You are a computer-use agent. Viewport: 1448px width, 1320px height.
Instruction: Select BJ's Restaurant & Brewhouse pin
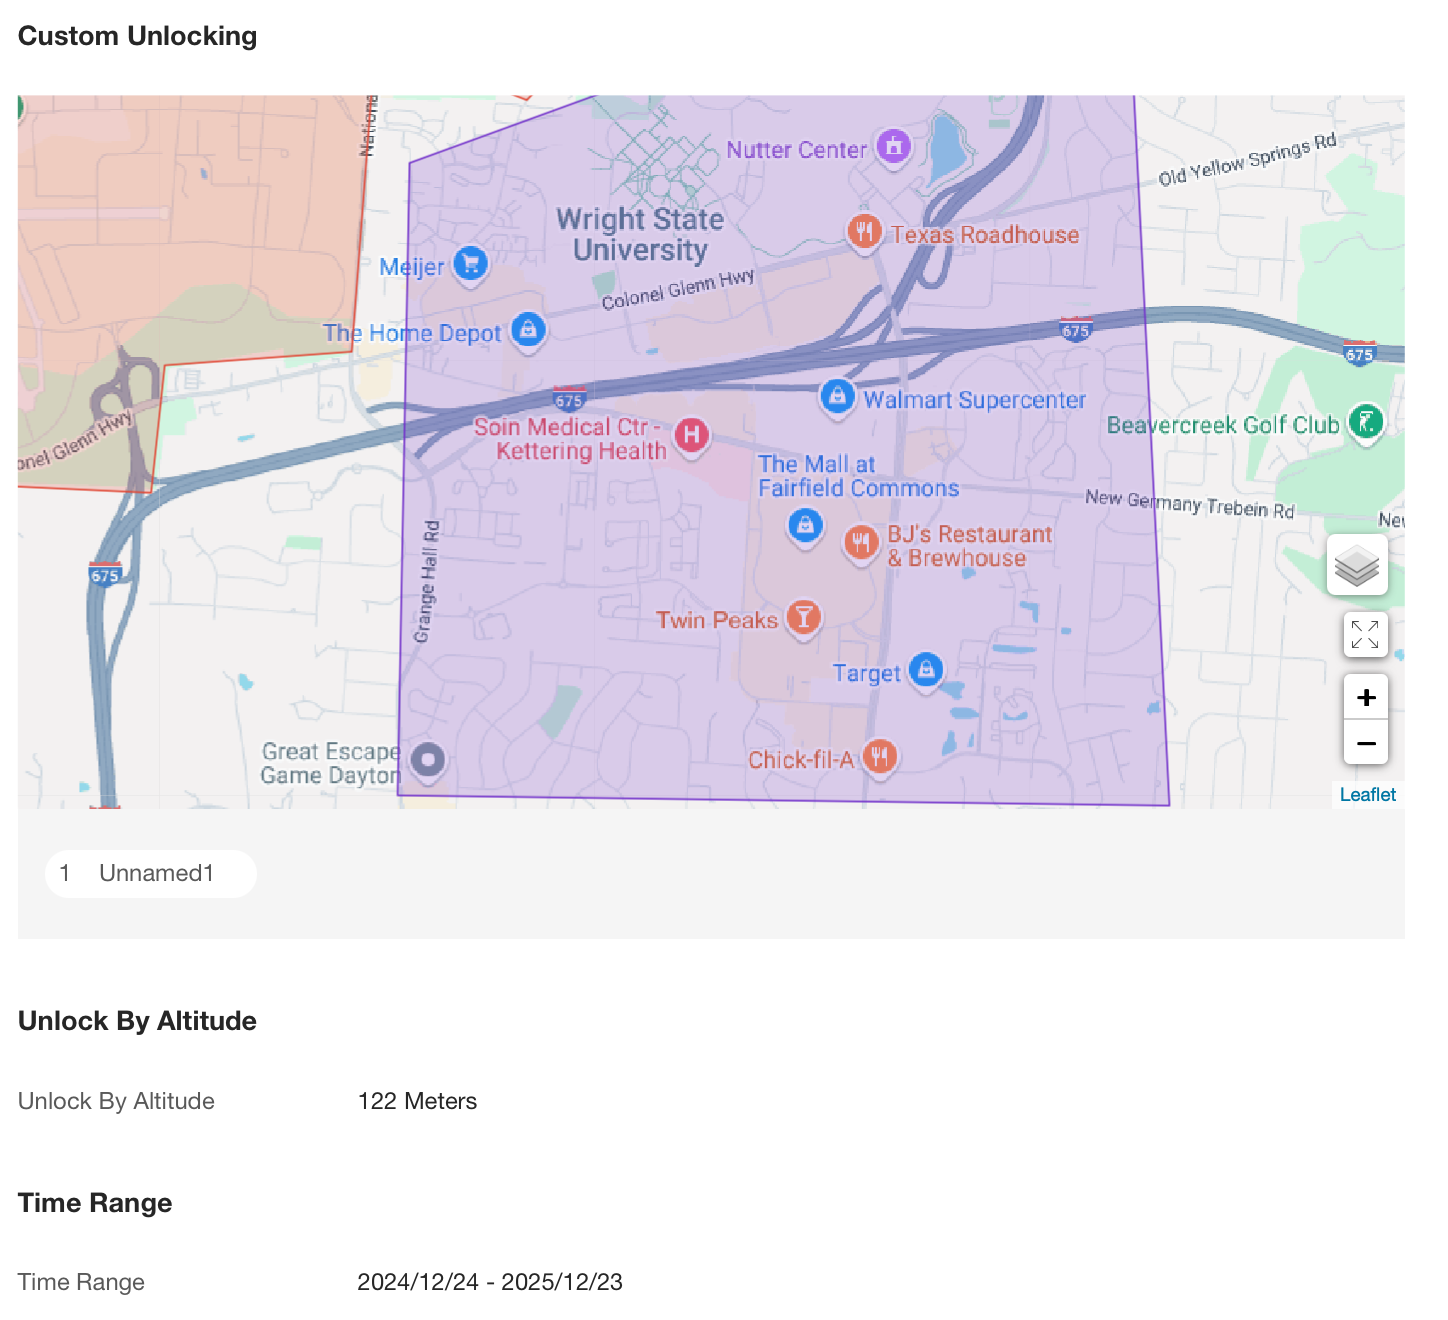point(861,545)
